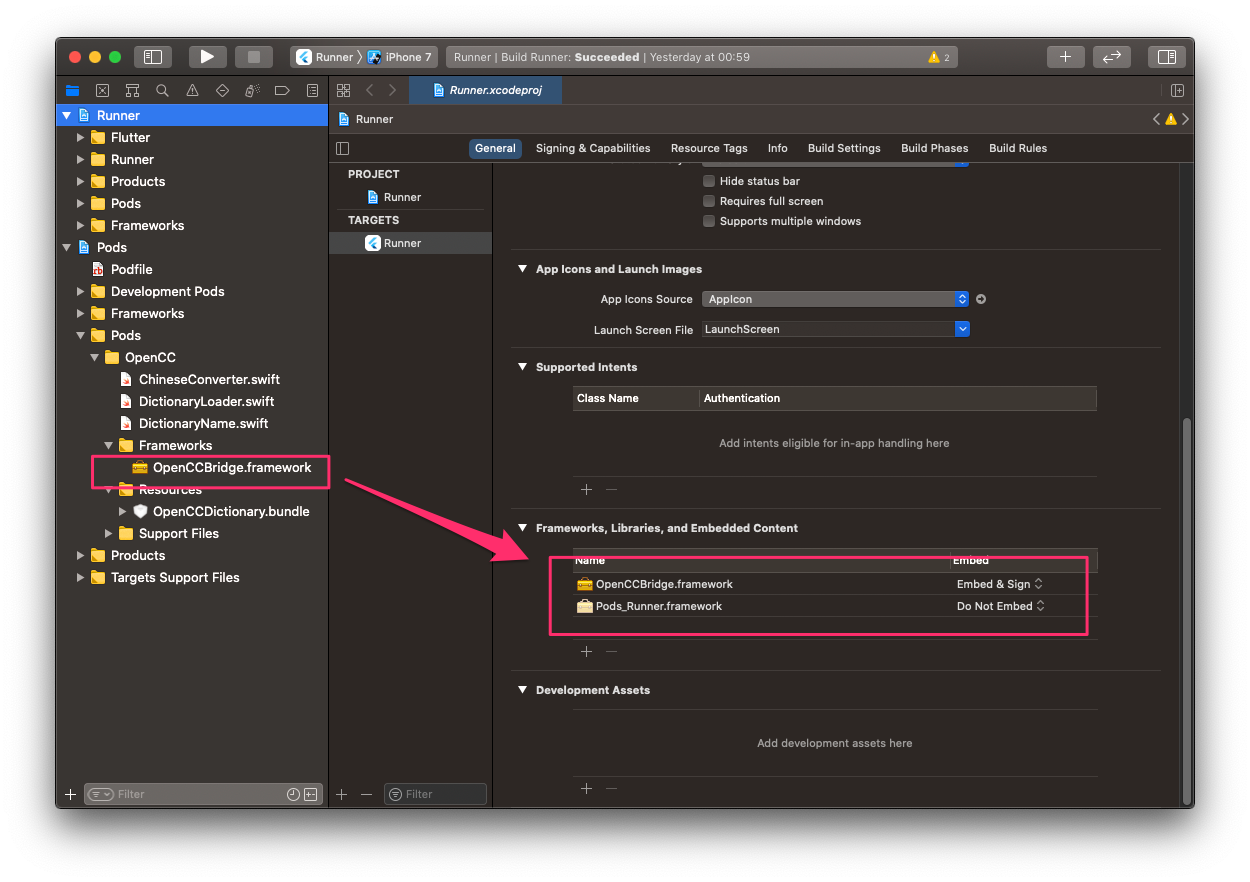Switch to Resource Tags tab
The width and height of the screenshot is (1250, 882).
709,148
